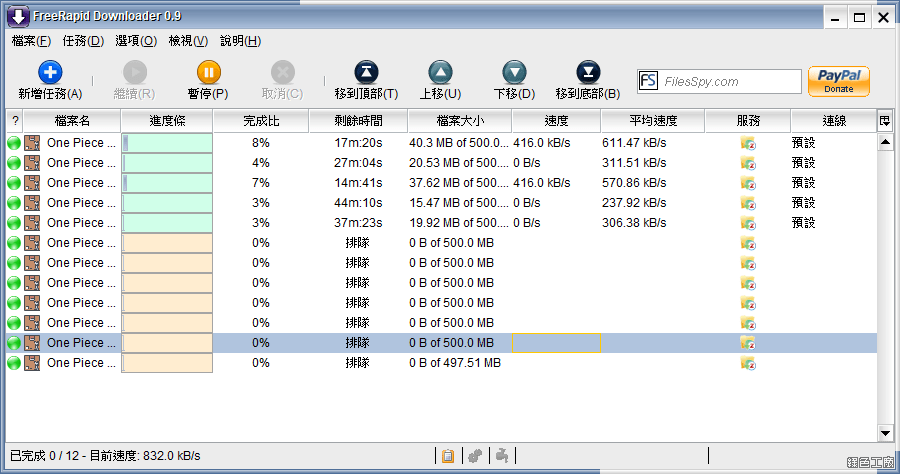
Task: Click the '20.53 MB of 500...' size cell
Action: coord(459,163)
